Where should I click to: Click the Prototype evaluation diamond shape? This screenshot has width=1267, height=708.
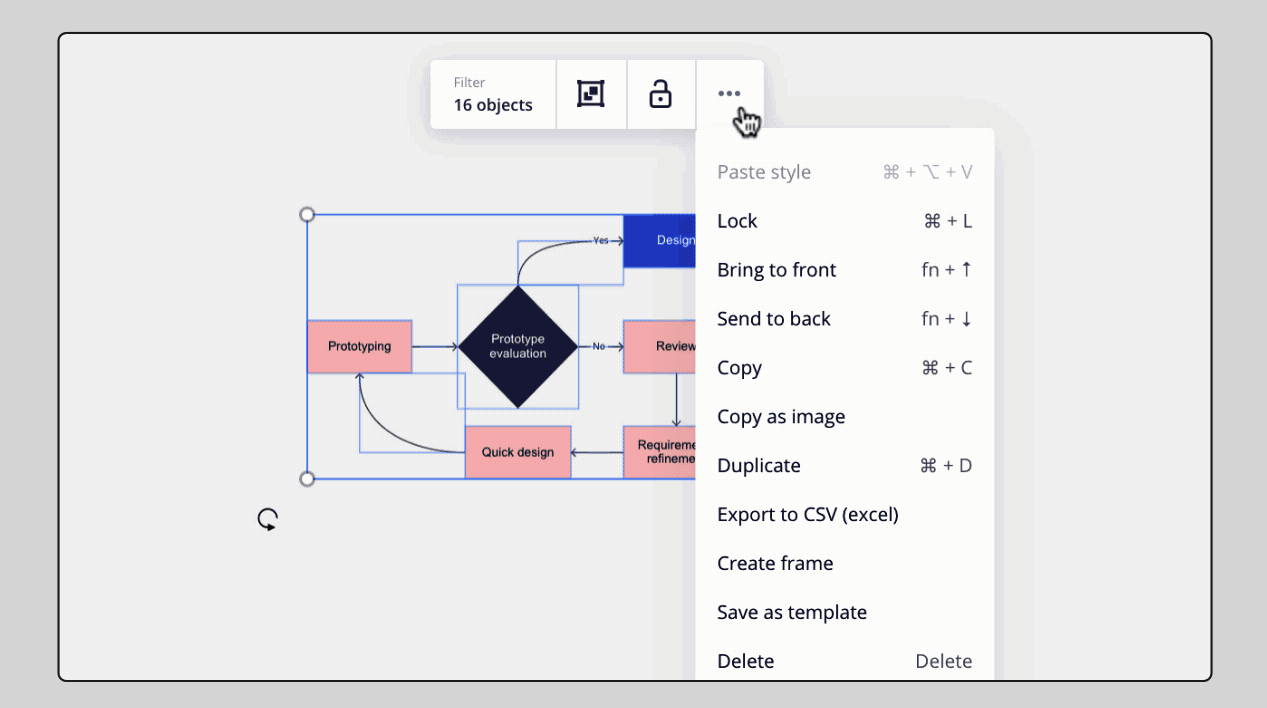click(x=517, y=346)
